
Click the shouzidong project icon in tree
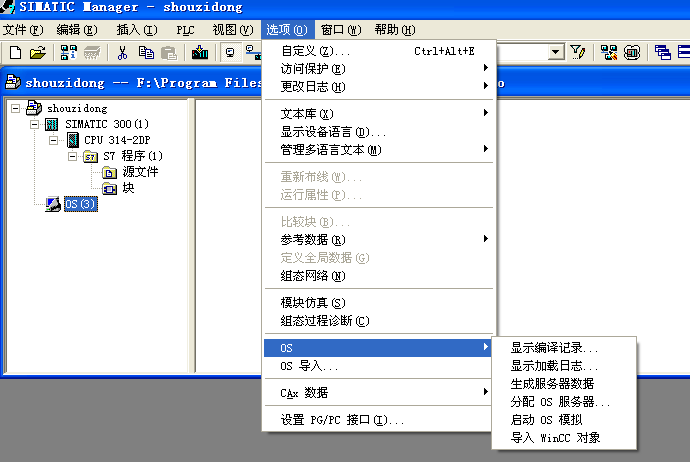pos(34,108)
